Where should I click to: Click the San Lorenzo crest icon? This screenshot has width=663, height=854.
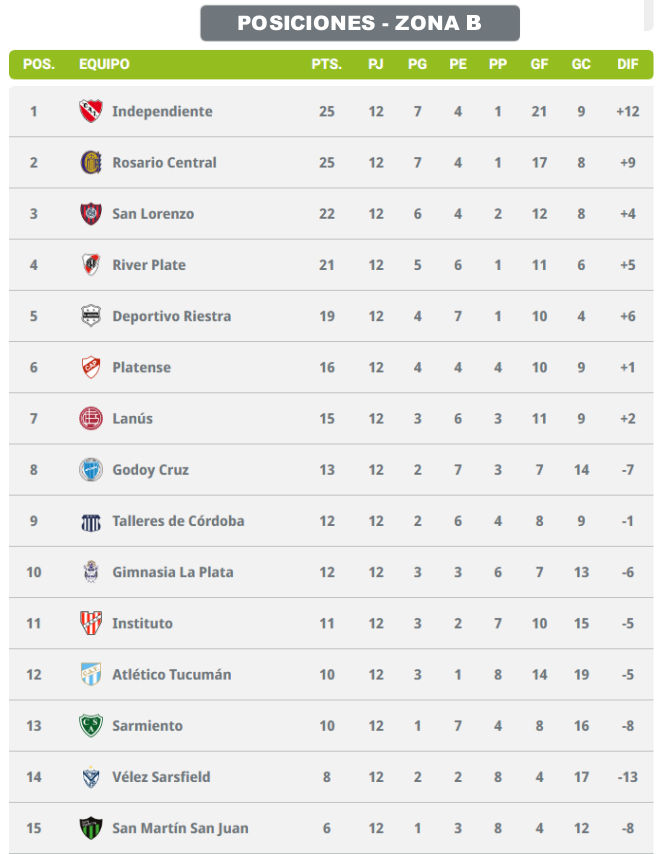click(91, 213)
